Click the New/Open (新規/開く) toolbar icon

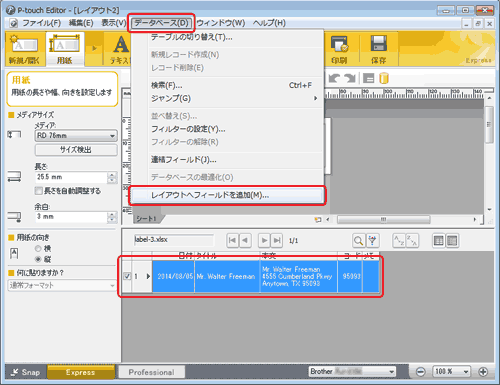coord(25,49)
